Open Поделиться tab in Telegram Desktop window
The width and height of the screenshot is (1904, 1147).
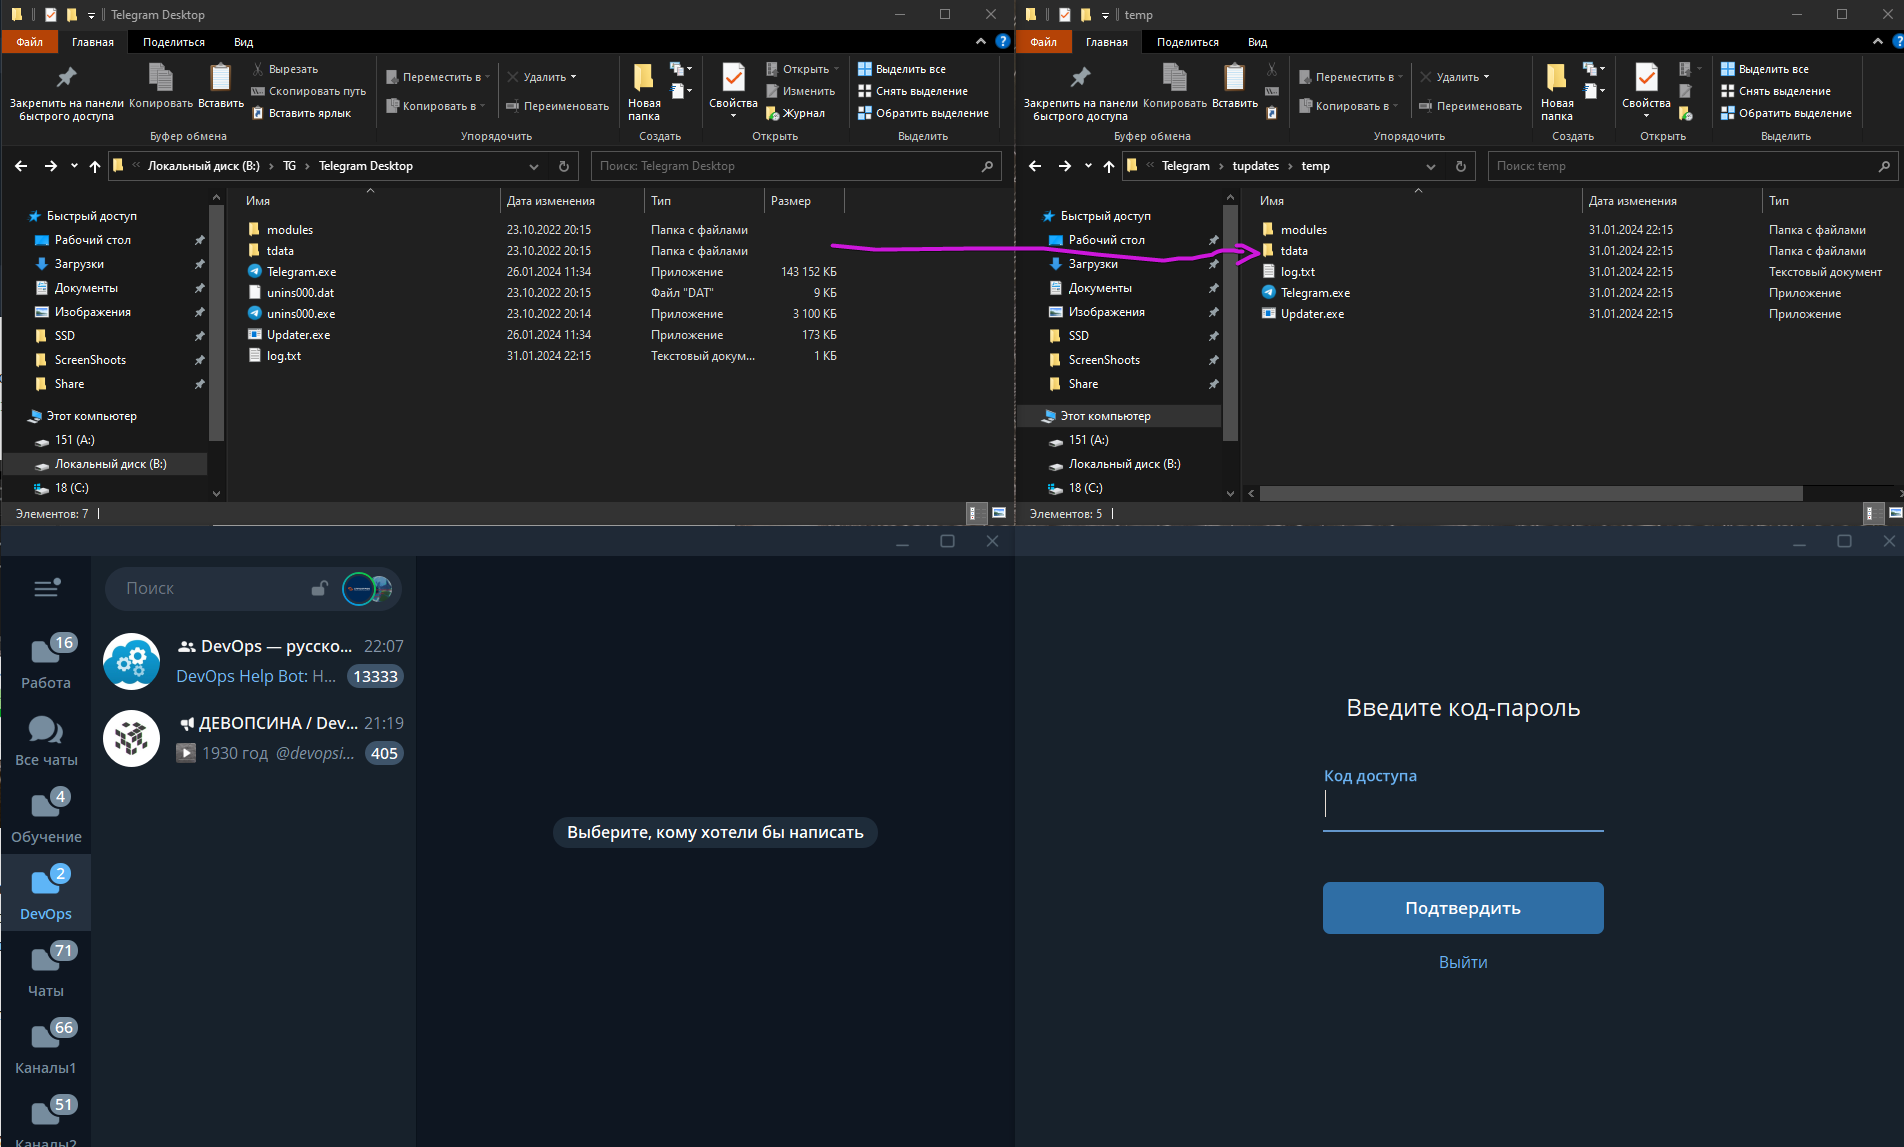point(174,42)
